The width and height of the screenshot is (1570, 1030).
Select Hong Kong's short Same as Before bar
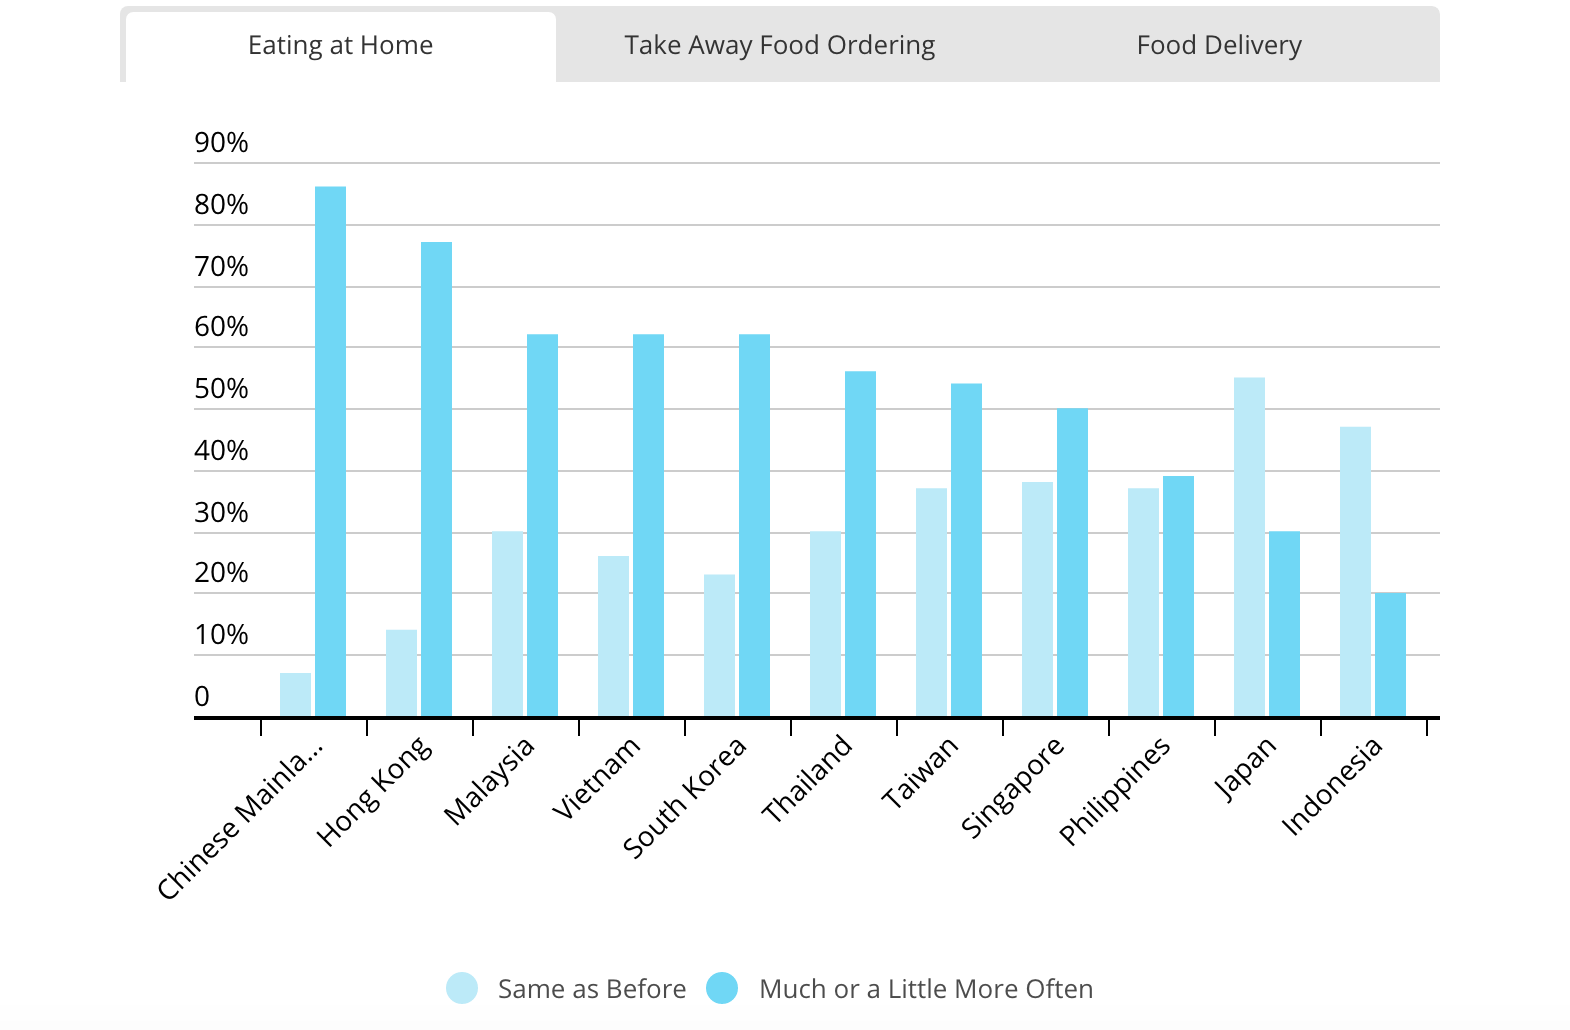click(x=401, y=672)
